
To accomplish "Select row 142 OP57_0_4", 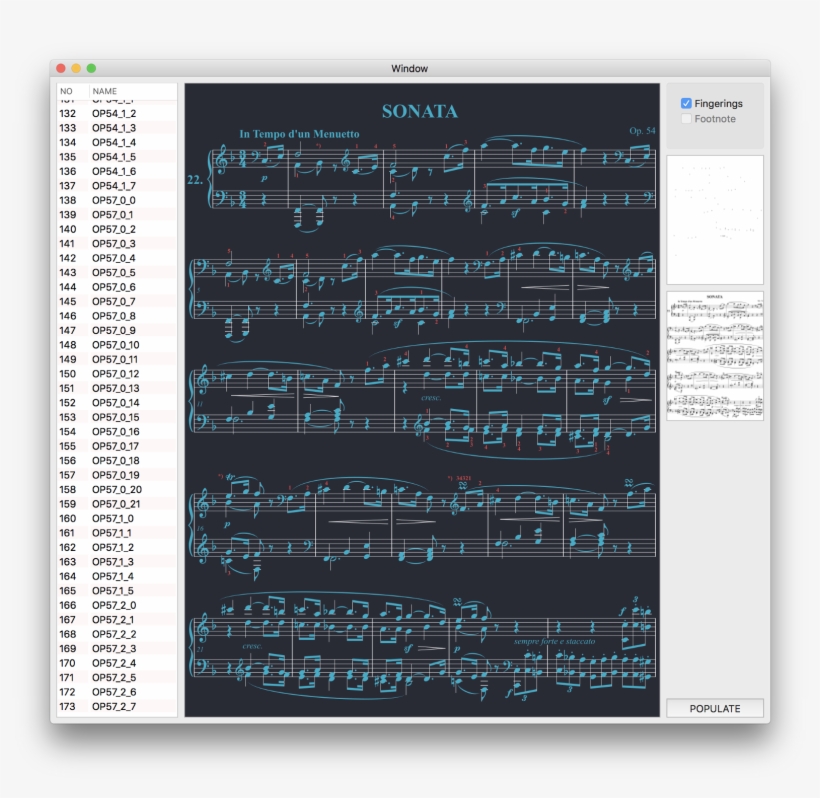I will click(117, 258).
